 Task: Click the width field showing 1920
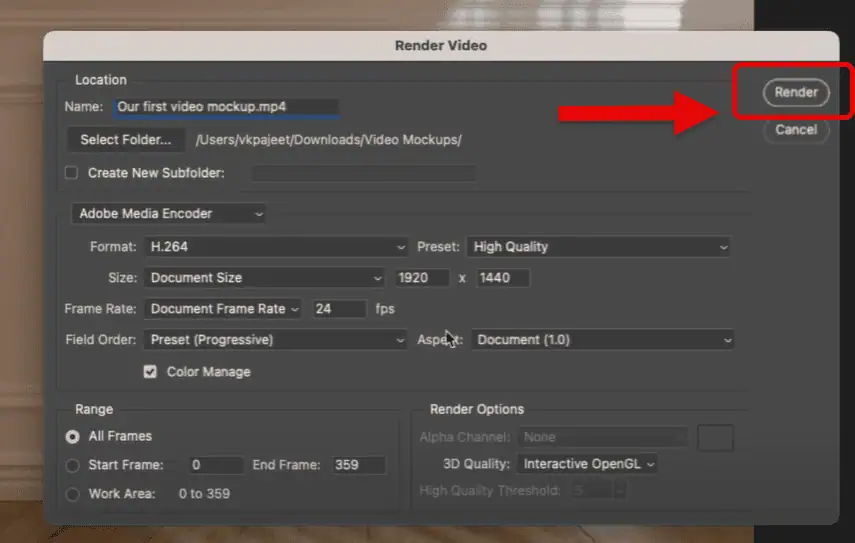tap(422, 278)
